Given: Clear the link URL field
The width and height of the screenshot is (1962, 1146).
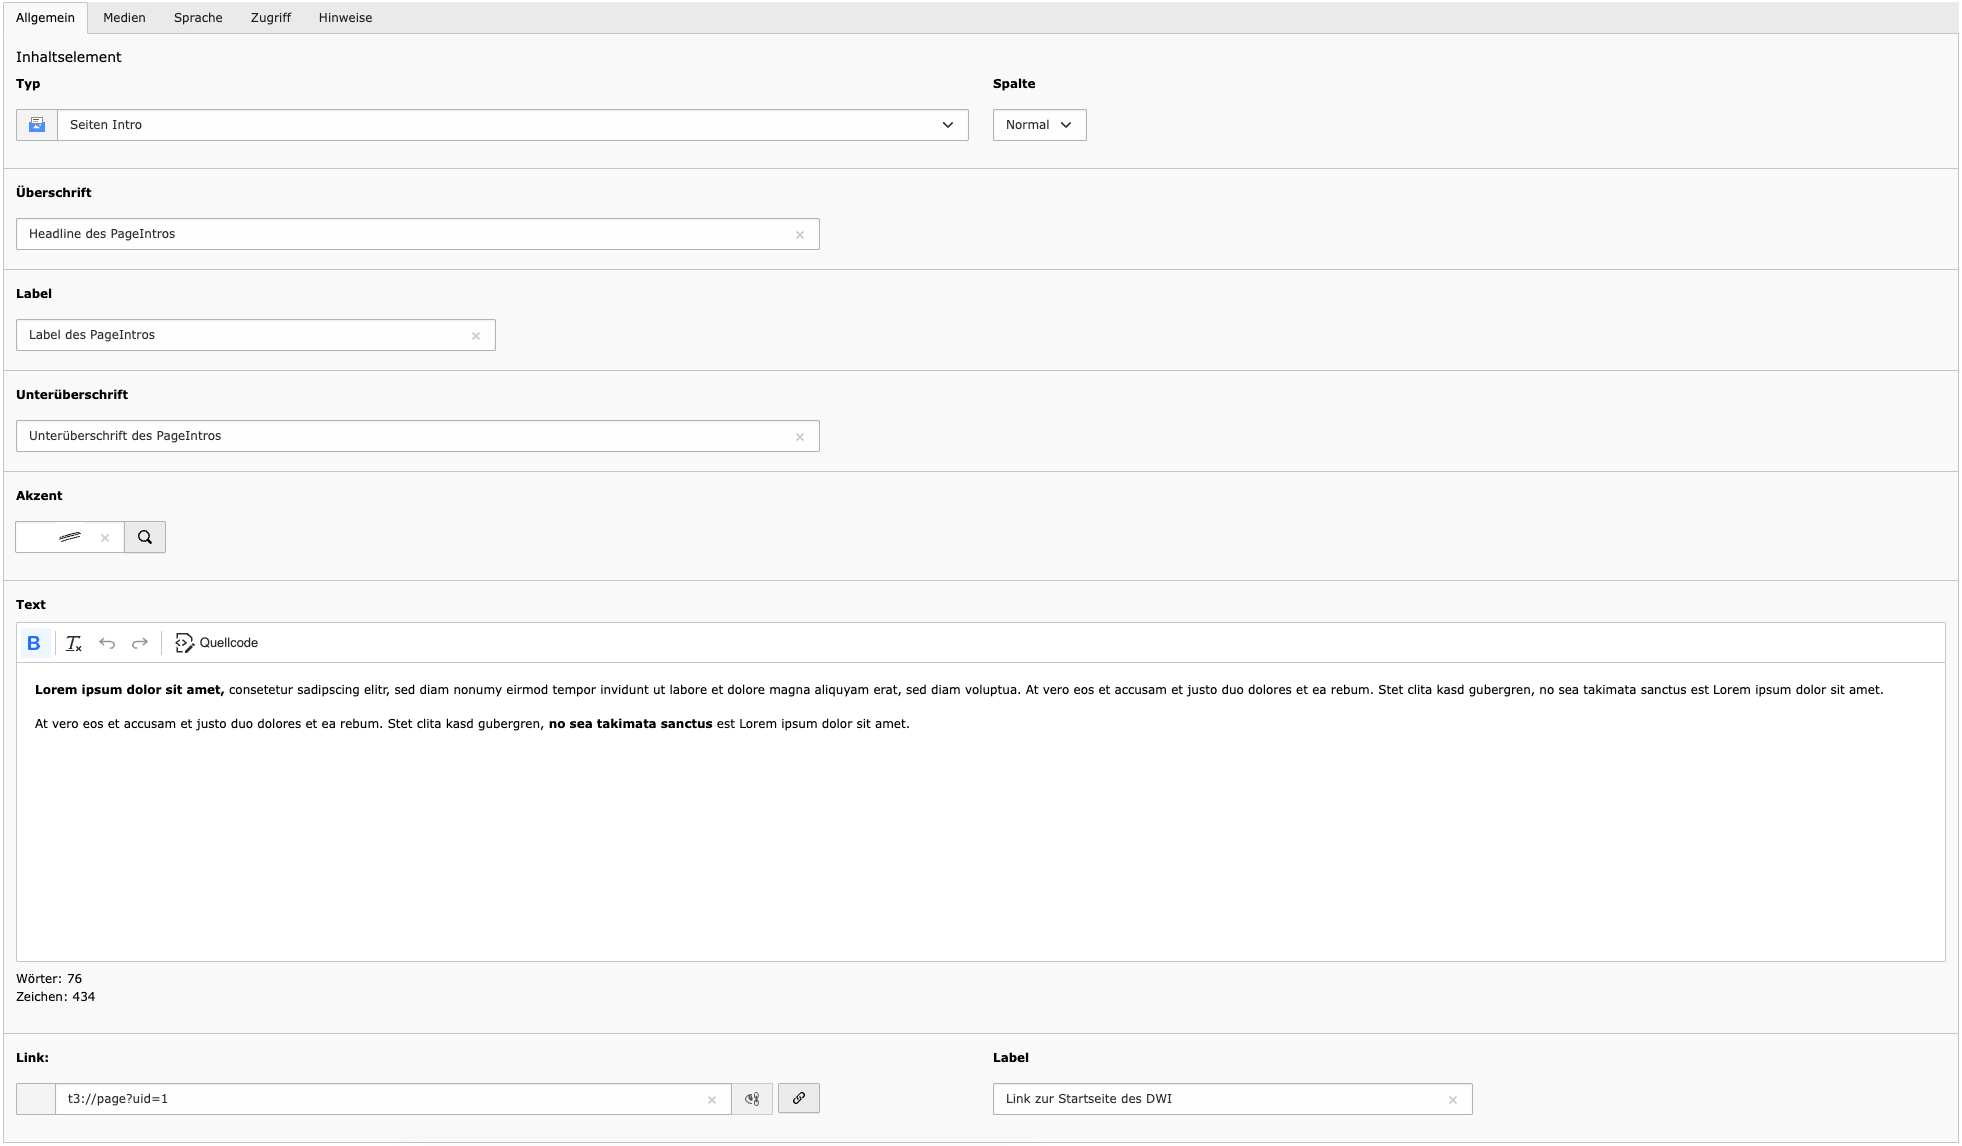Looking at the screenshot, I should pyautogui.click(x=712, y=1100).
